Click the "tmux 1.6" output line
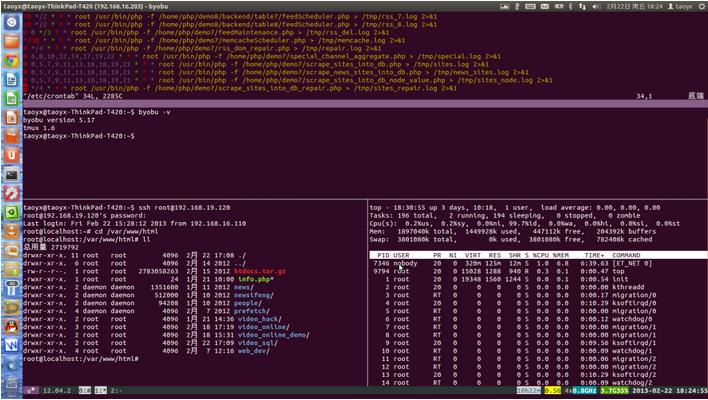This screenshot has width=708, height=400. (39, 128)
